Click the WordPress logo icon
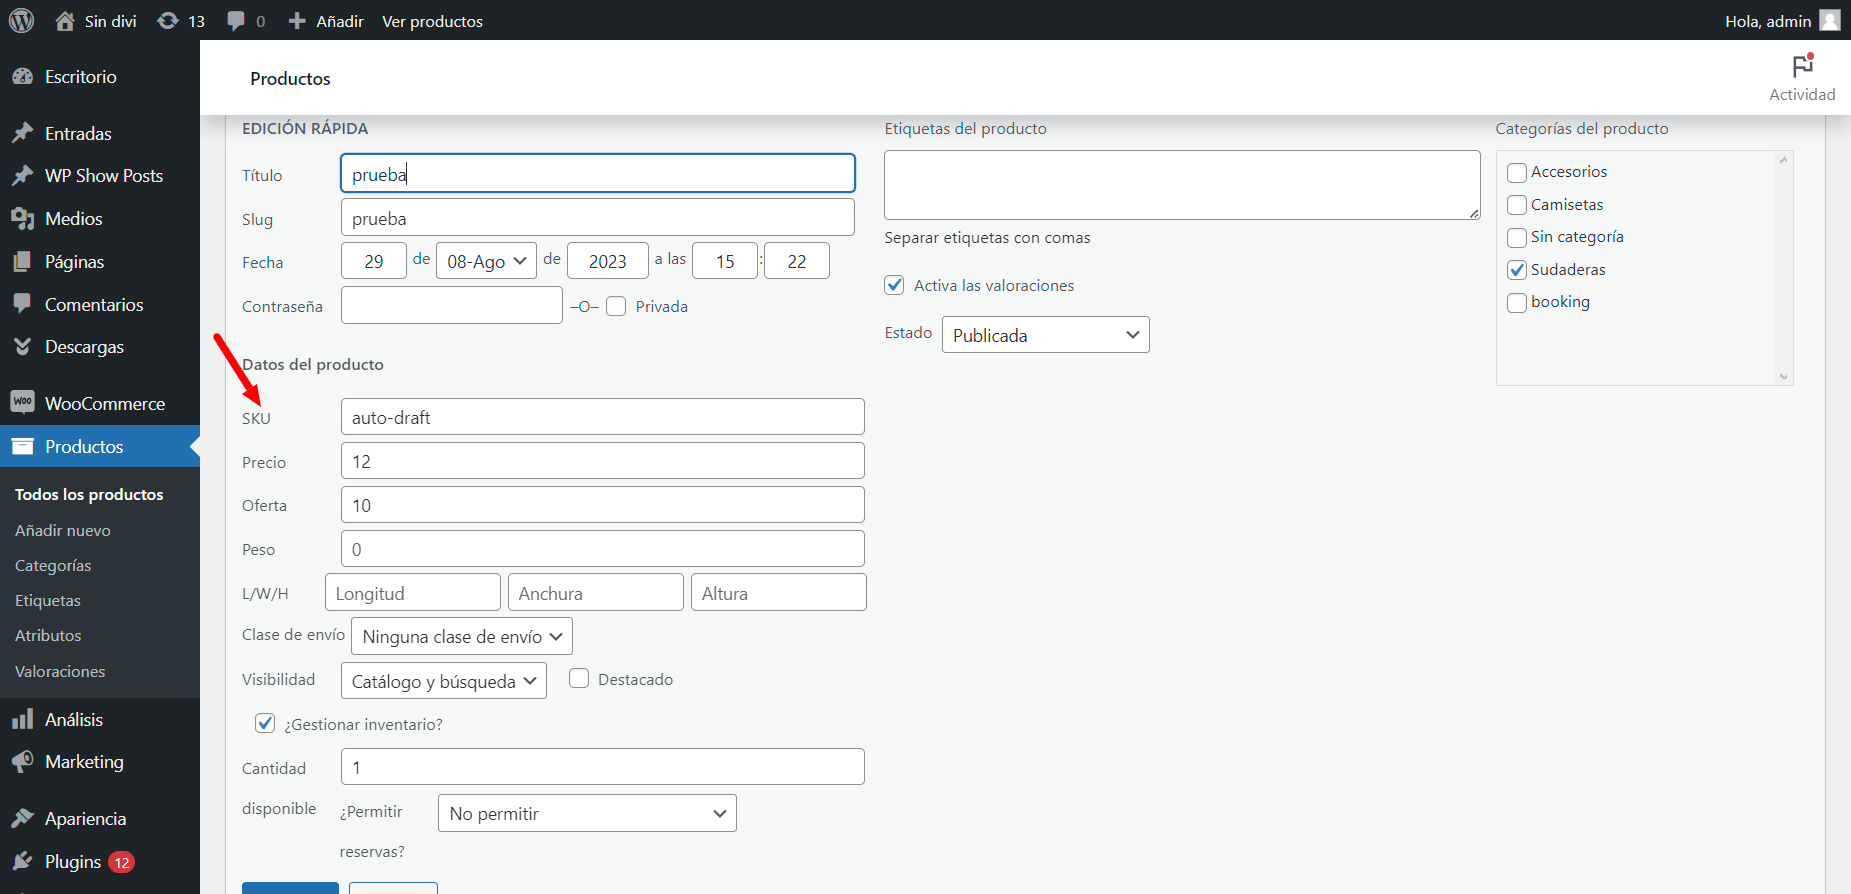Viewport: 1851px width, 894px height. point(21,20)
